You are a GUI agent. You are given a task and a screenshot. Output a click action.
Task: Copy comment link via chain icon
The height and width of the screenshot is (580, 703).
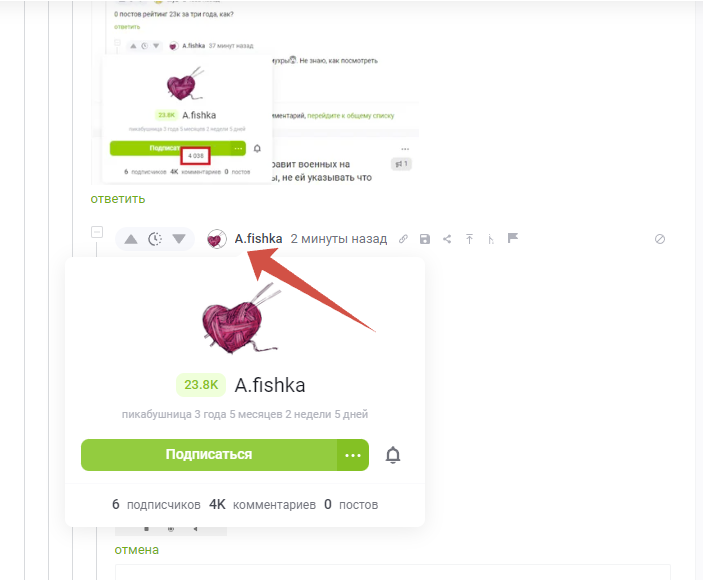(x=403, y=239)
